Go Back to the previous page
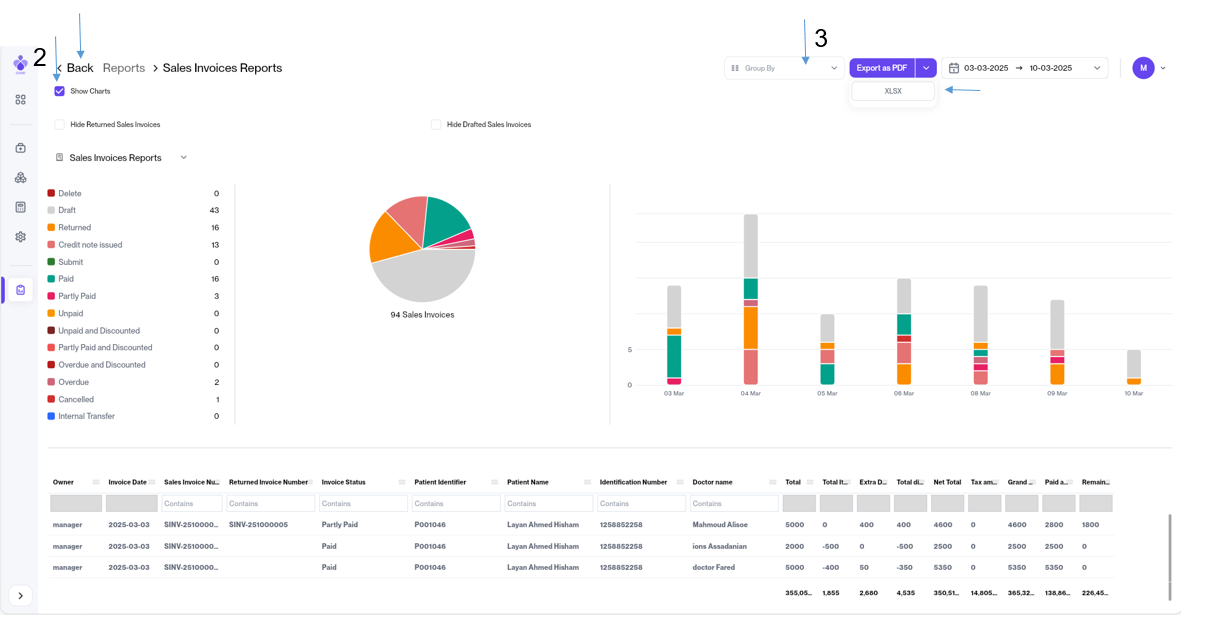 [78, 68]
